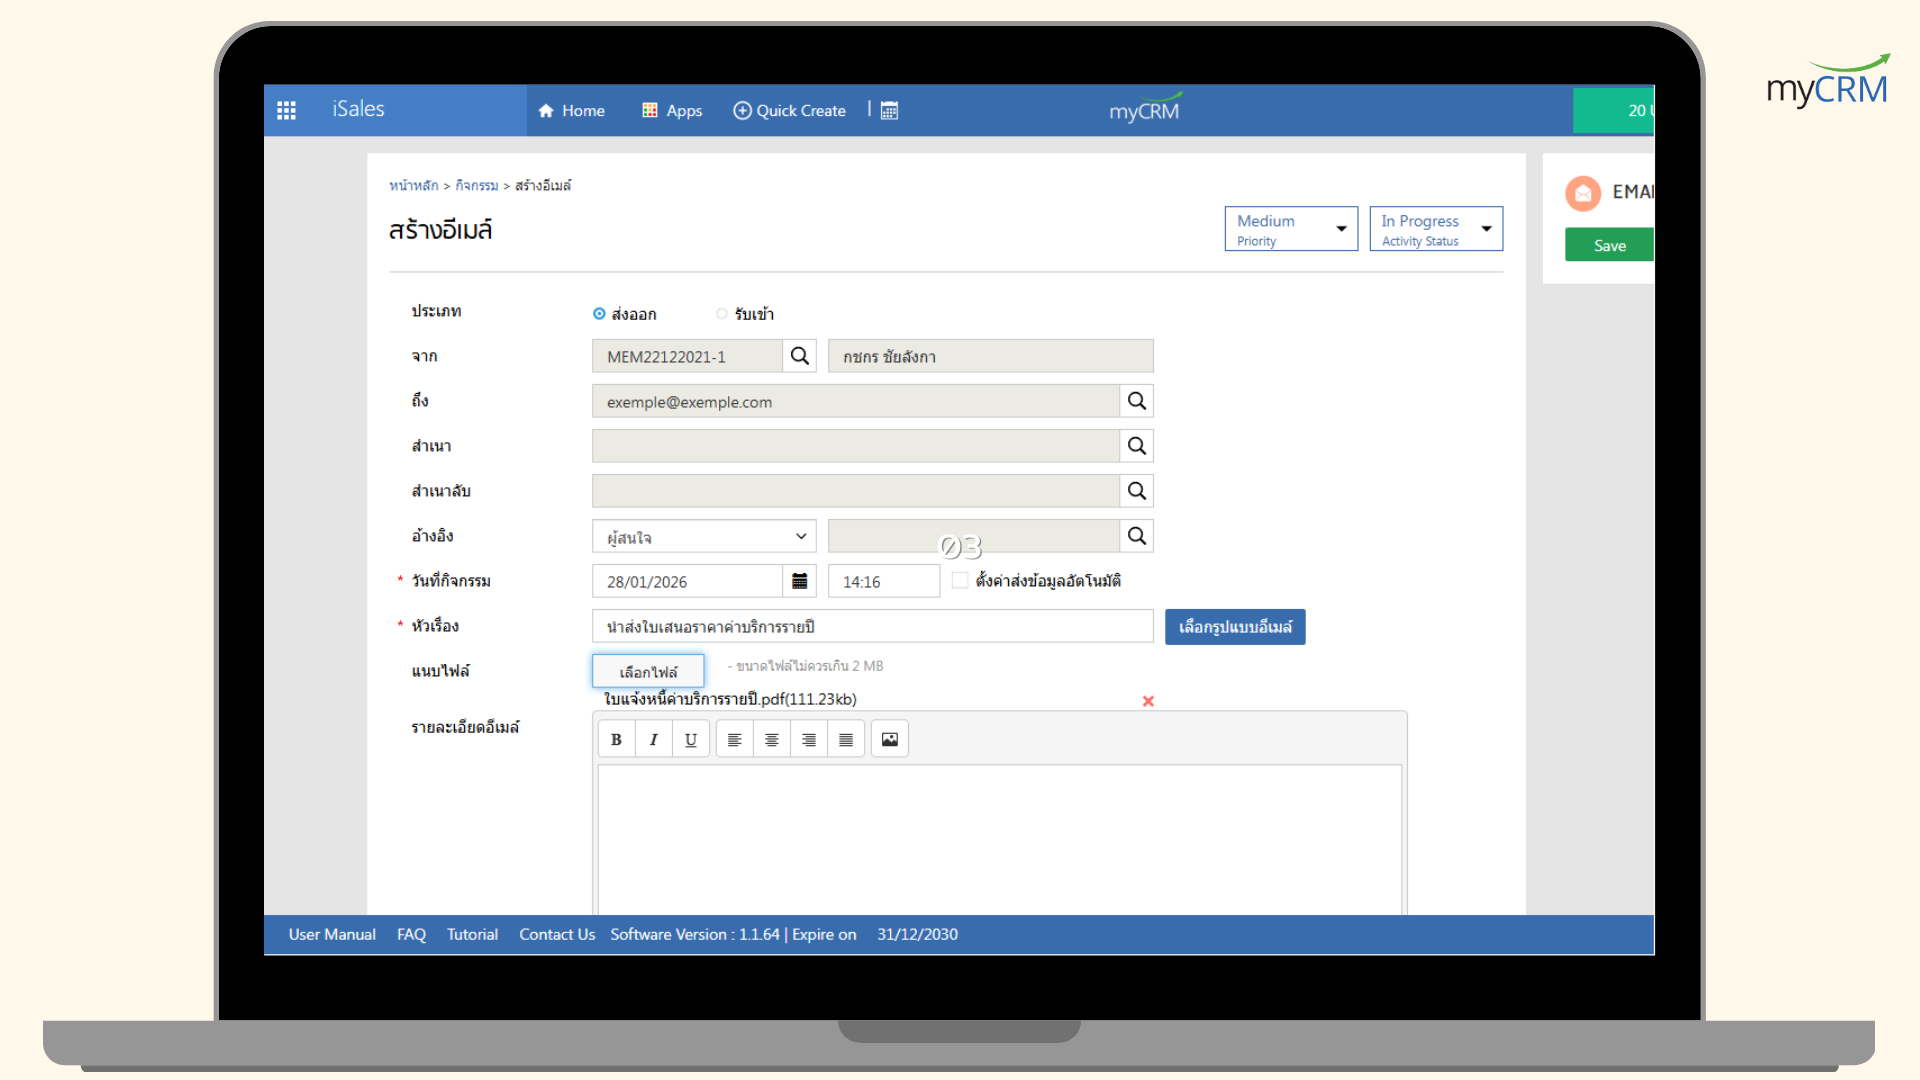Expand the ผู้สนใจ reference type dropdown
Screen dimensions: 1920x1080
pos(703,537)
